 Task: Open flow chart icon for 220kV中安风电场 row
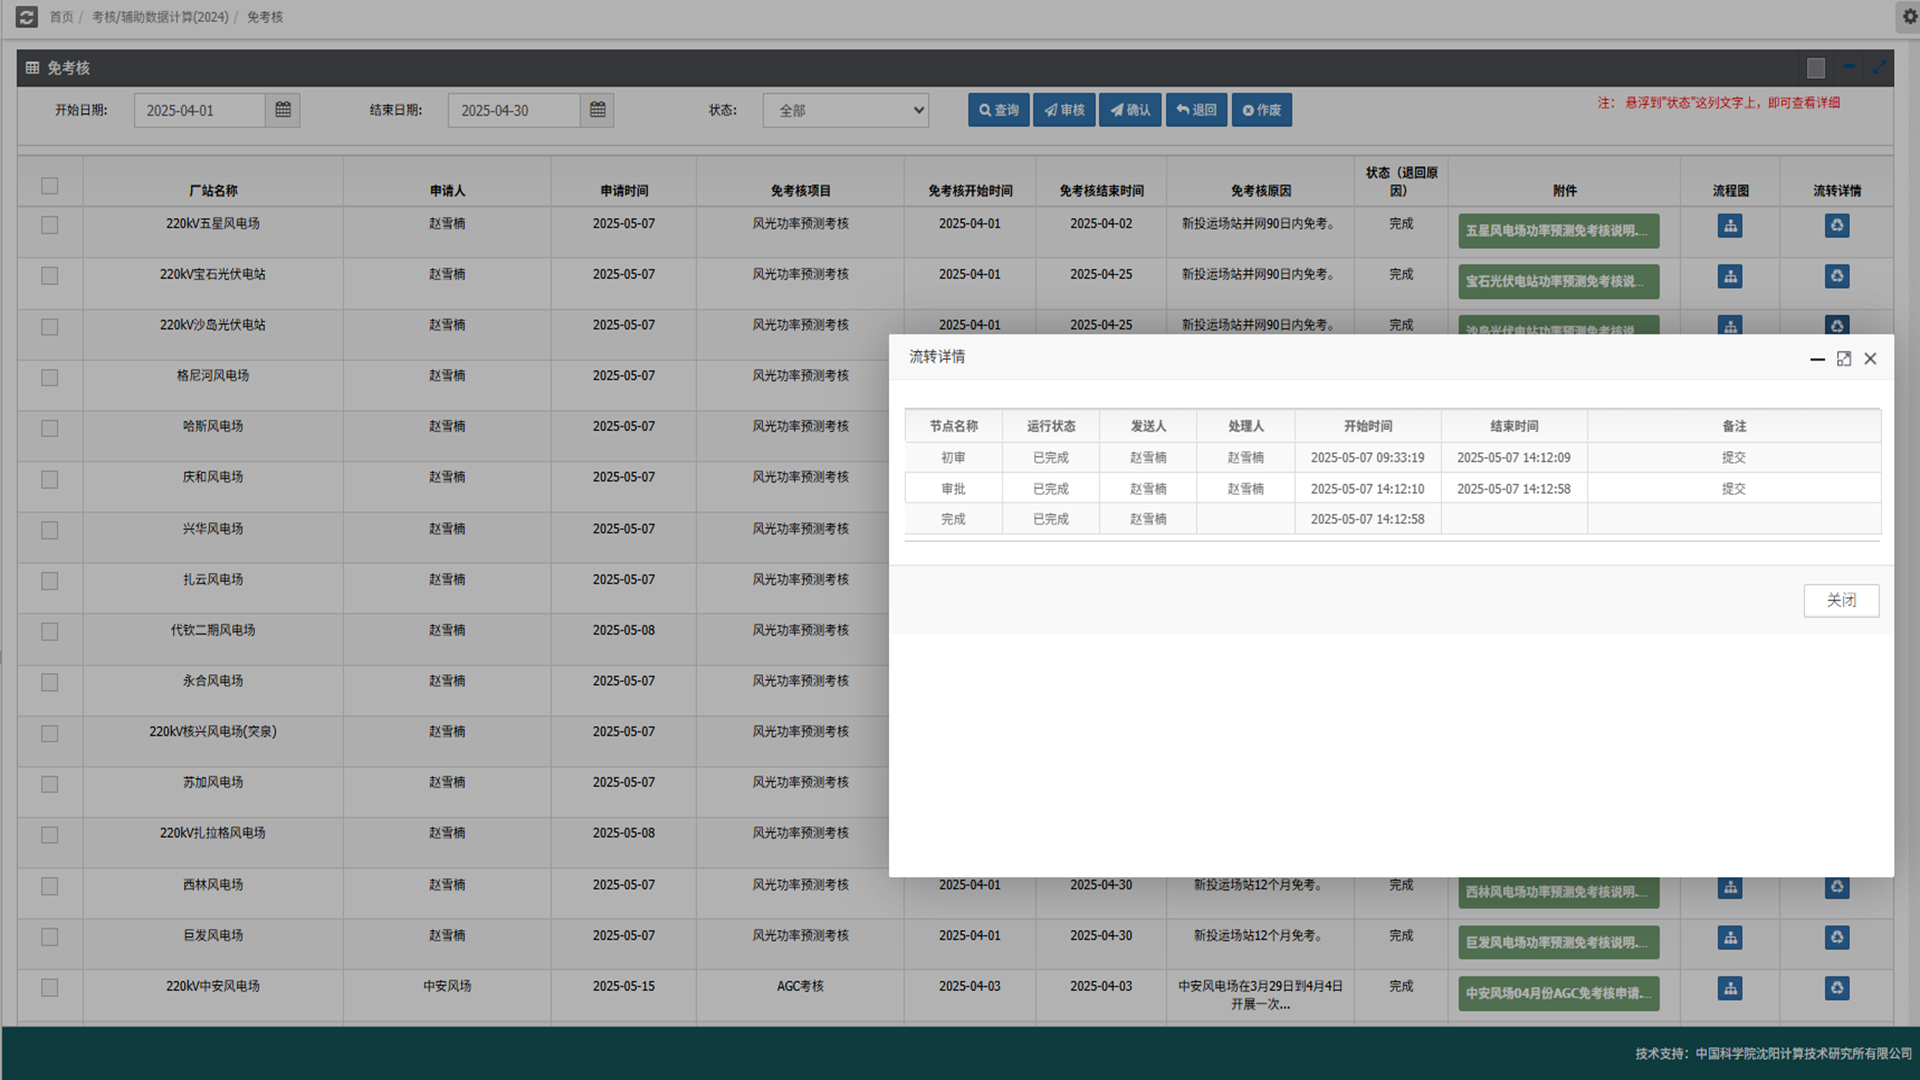pos(1729,989)
